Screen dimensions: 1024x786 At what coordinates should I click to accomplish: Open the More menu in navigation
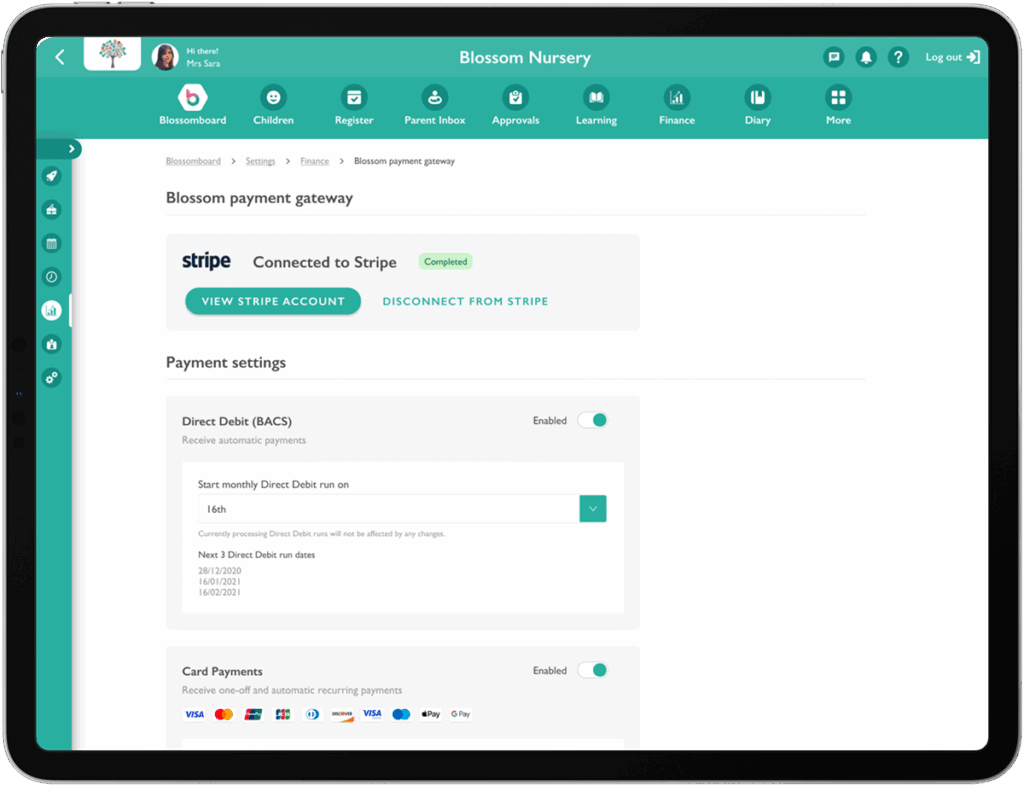coord(838,98)
